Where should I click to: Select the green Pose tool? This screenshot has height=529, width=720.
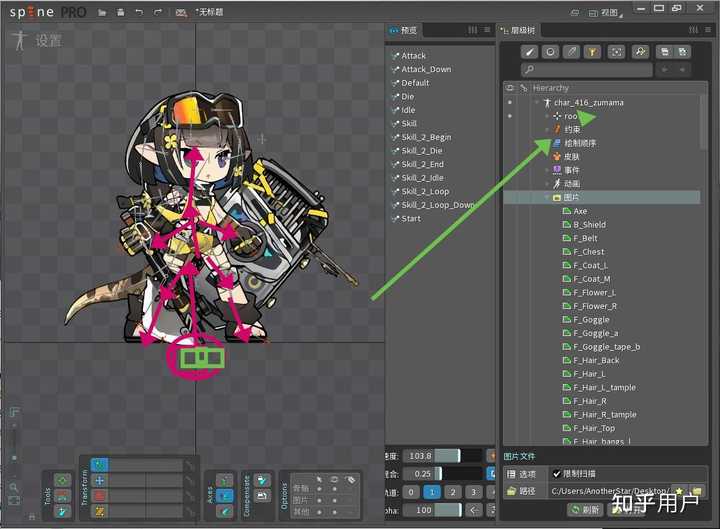tap(62, 480)
